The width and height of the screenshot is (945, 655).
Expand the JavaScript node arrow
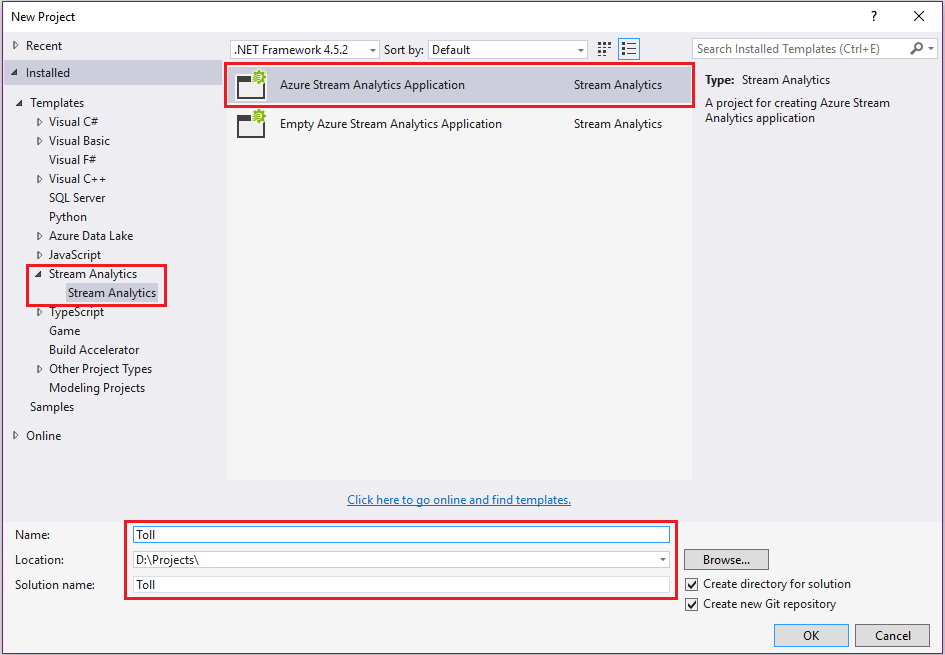click(x=40, y=255)
